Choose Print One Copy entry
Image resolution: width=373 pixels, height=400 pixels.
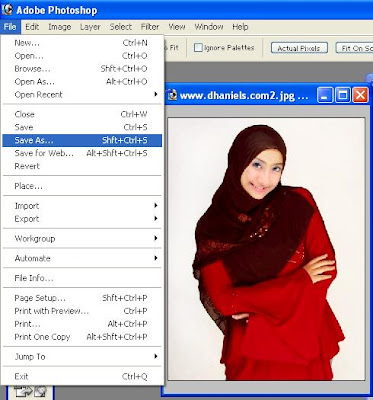[x=82, y=337]
